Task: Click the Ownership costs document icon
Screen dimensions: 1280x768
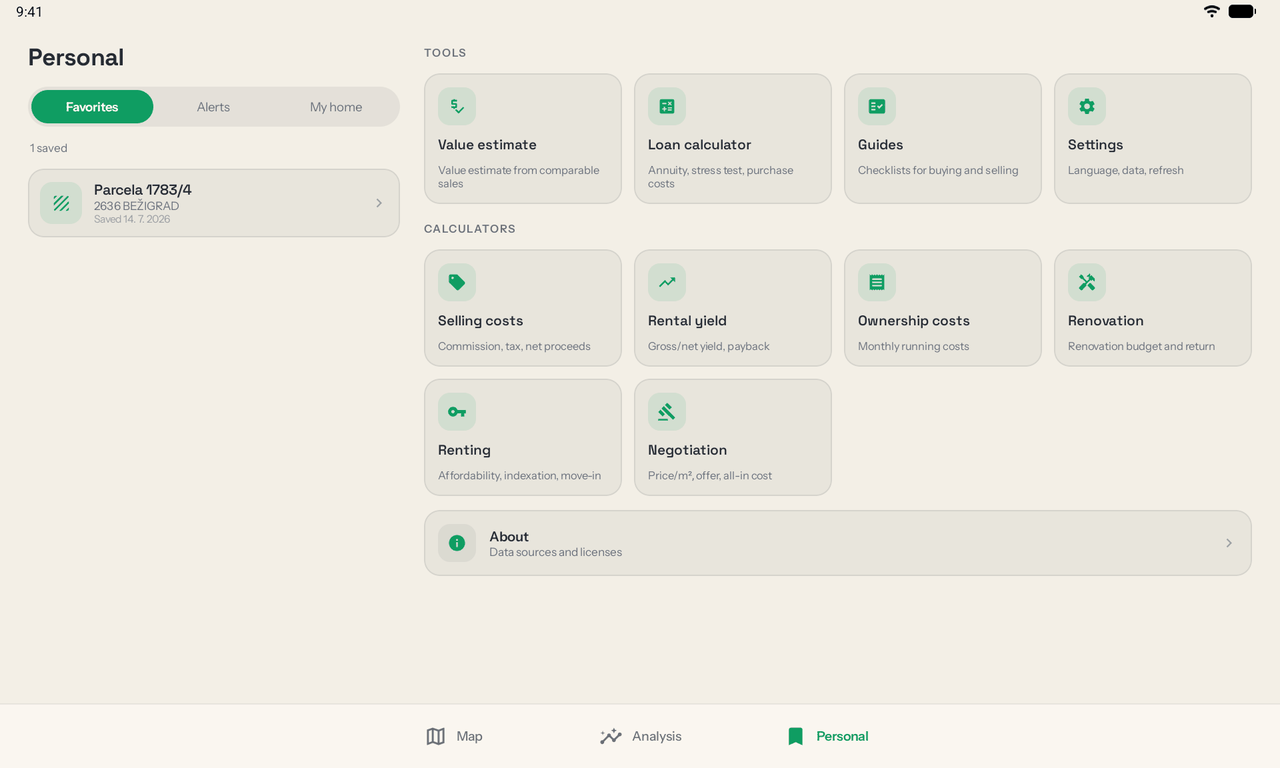Action: (x=877, y=282)
